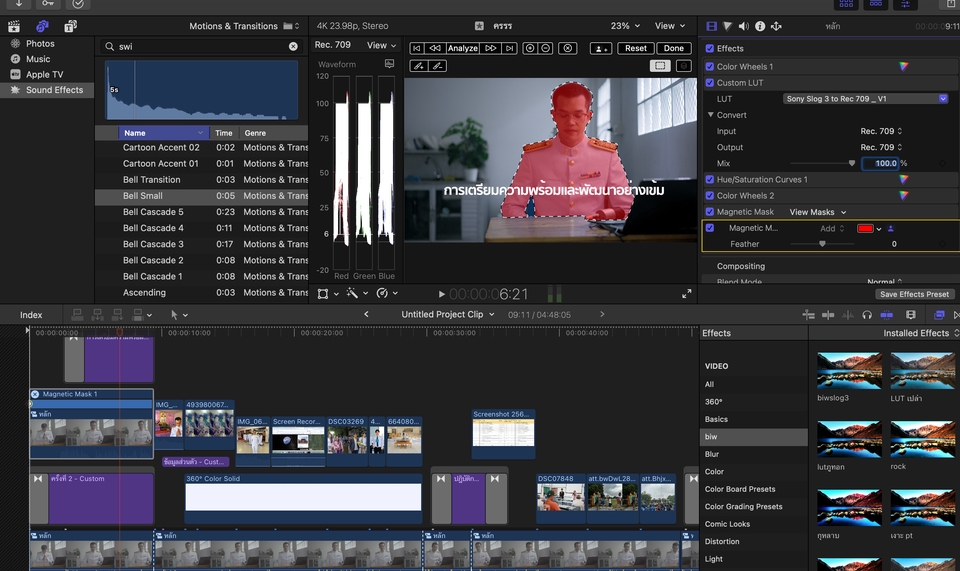Select Music in the sidebar

pos(38,59)
